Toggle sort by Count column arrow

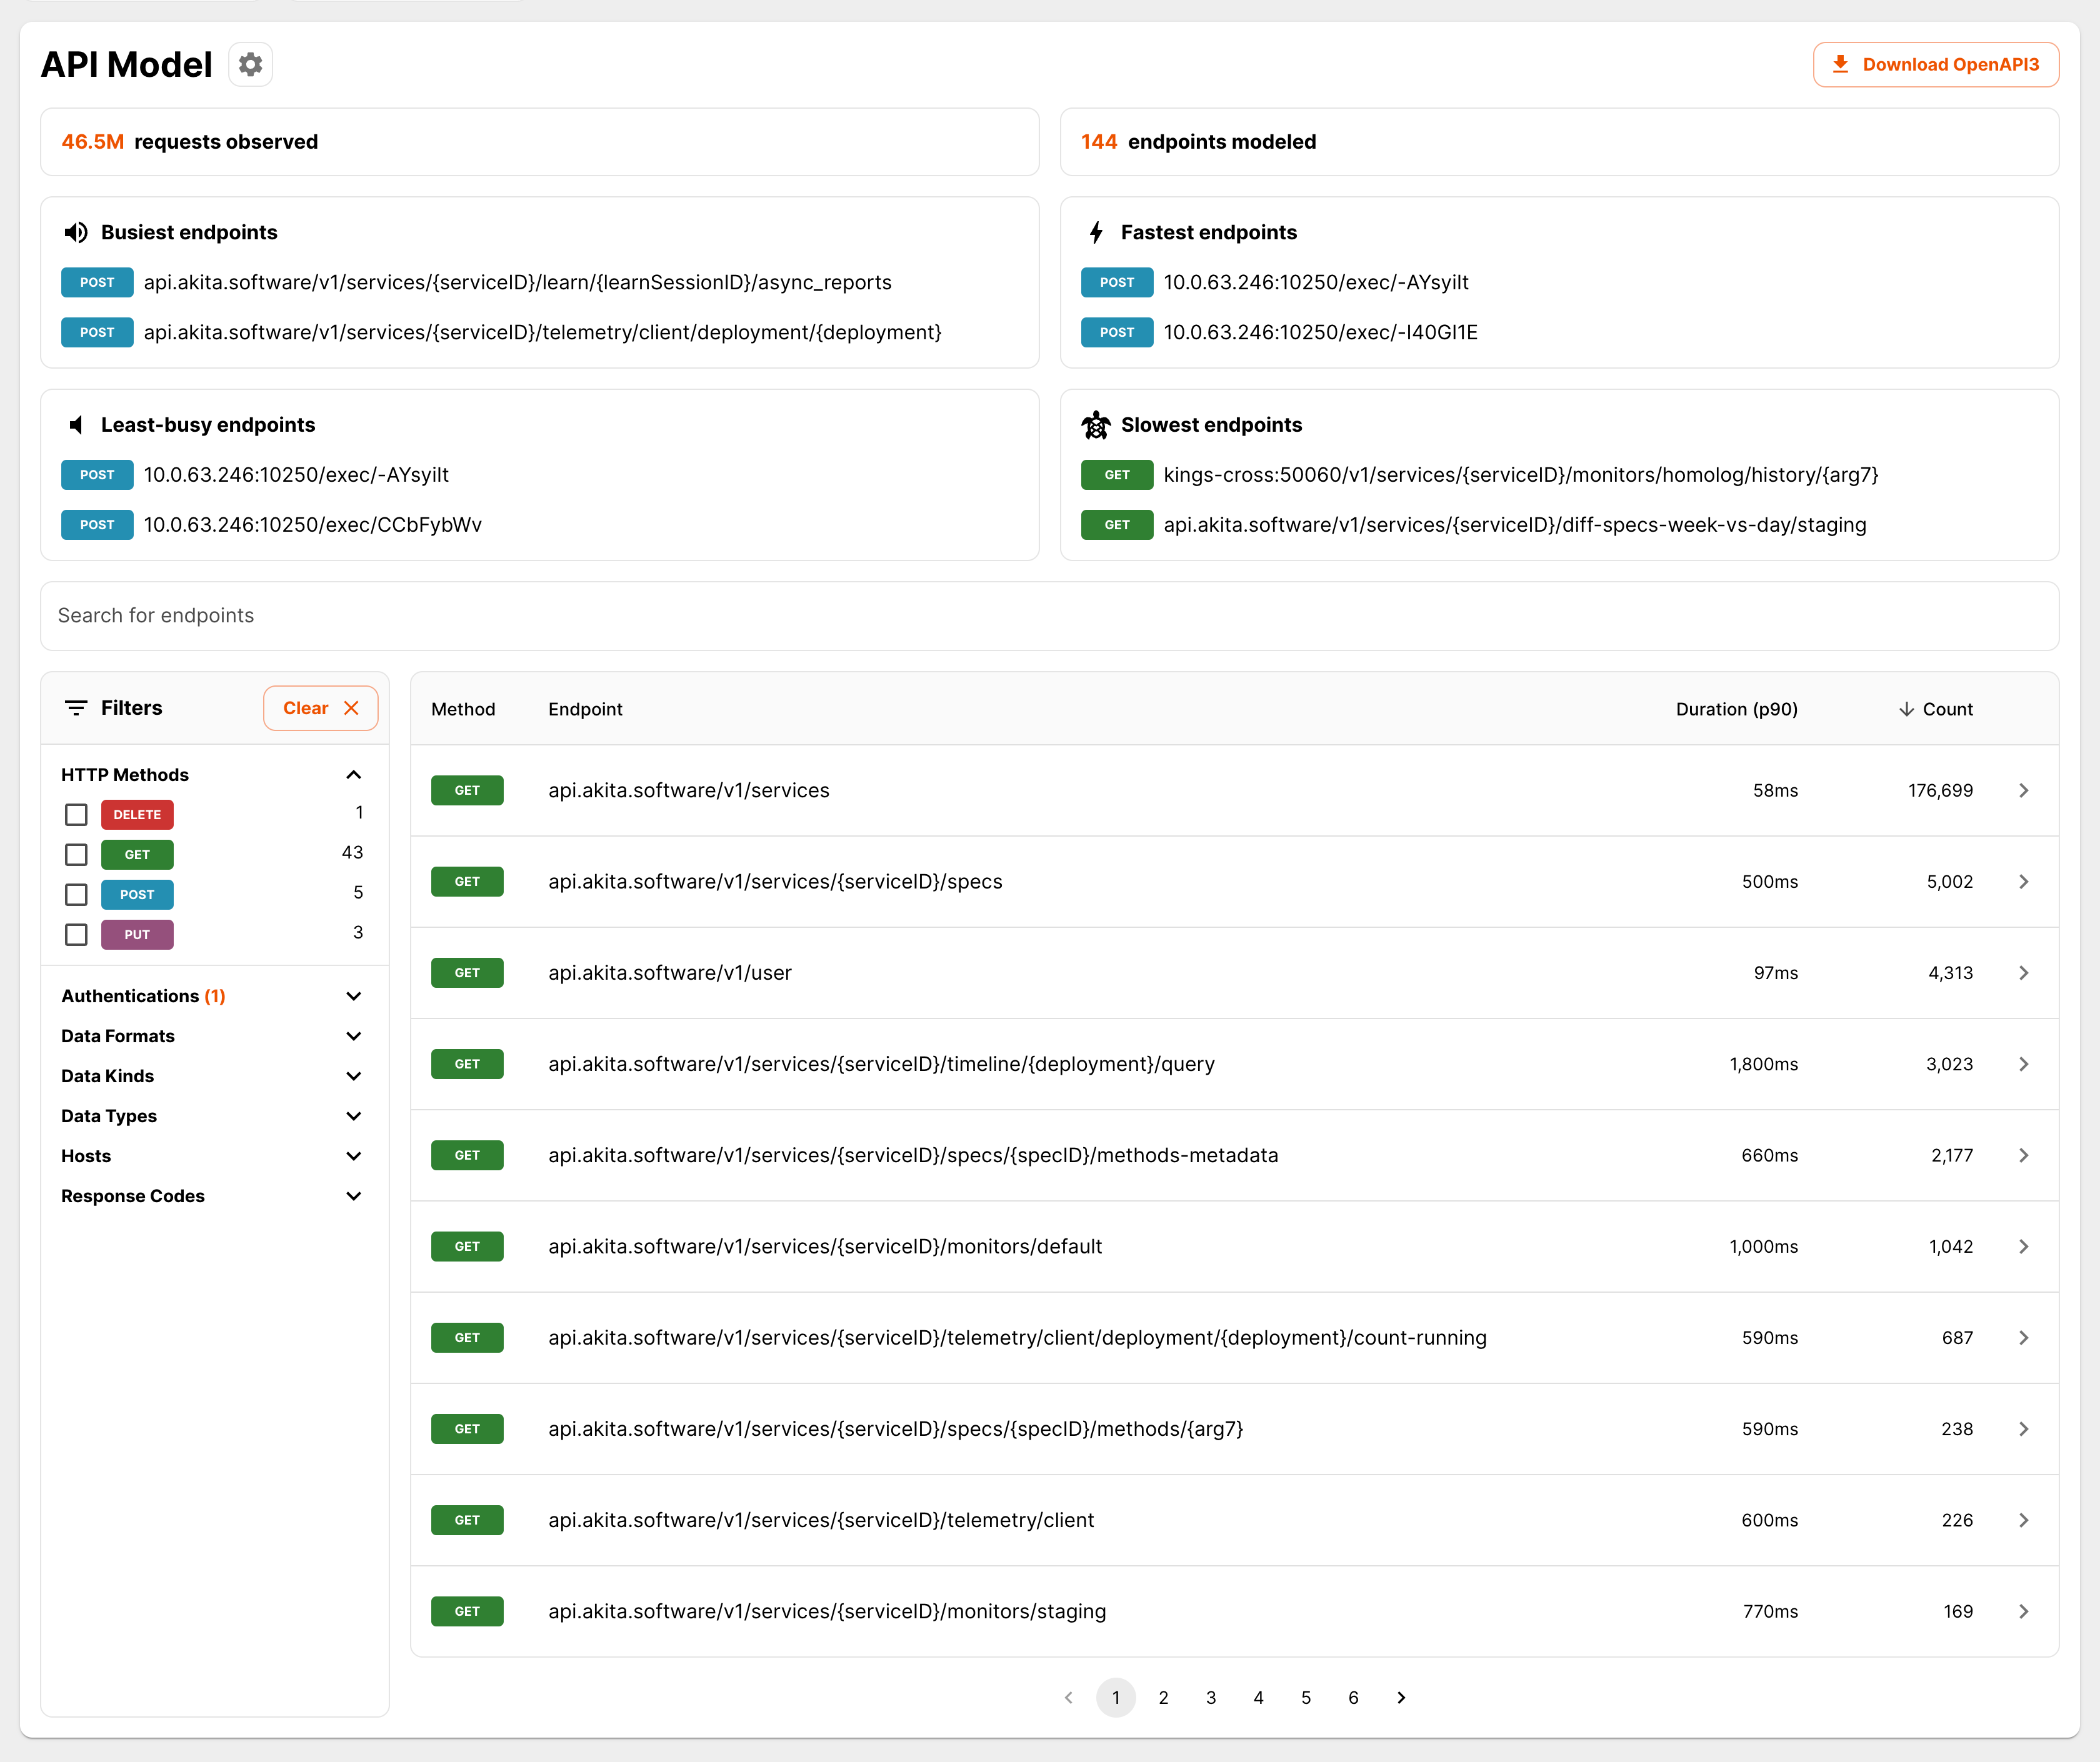pyautogui.click(x=1906, y=709)
